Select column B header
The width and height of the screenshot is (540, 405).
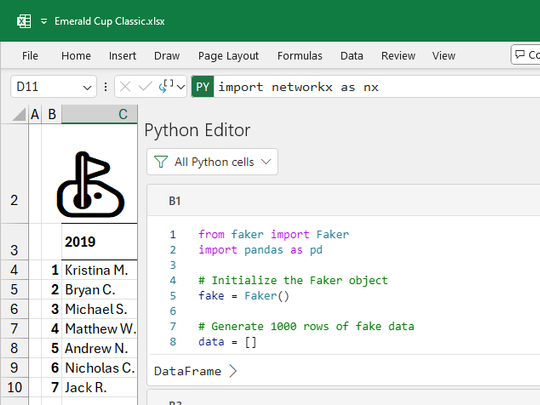[x=52, y=114]
